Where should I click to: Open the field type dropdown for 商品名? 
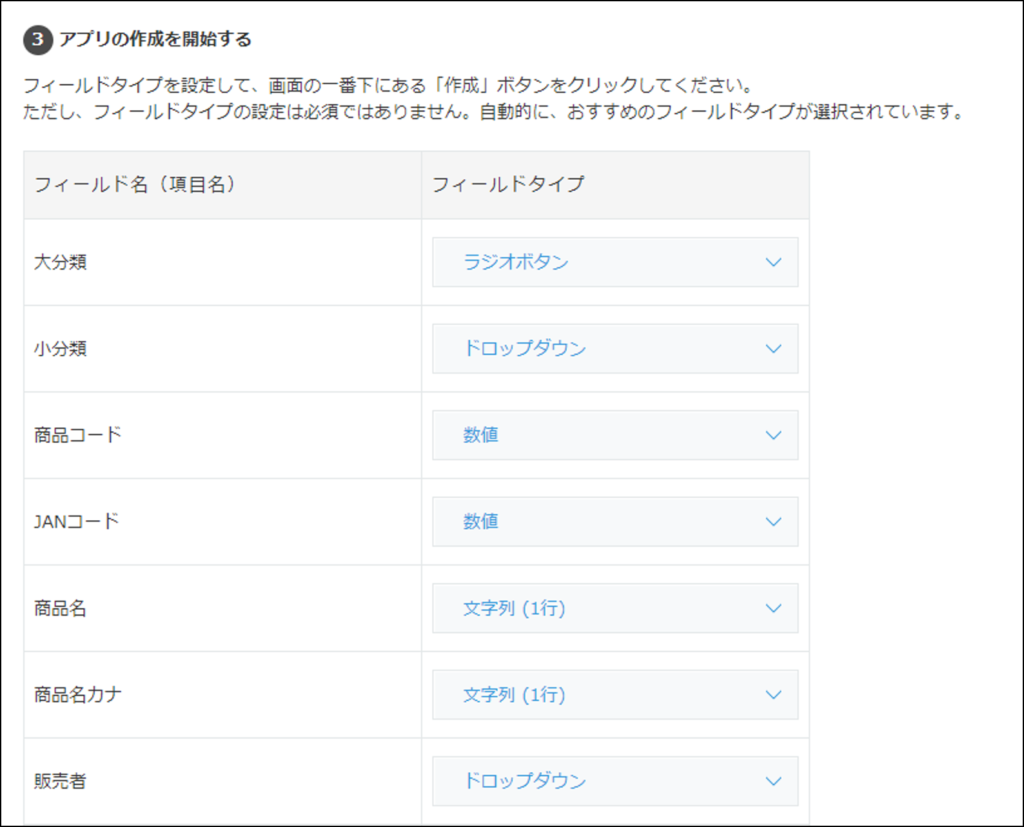(615, 608)
